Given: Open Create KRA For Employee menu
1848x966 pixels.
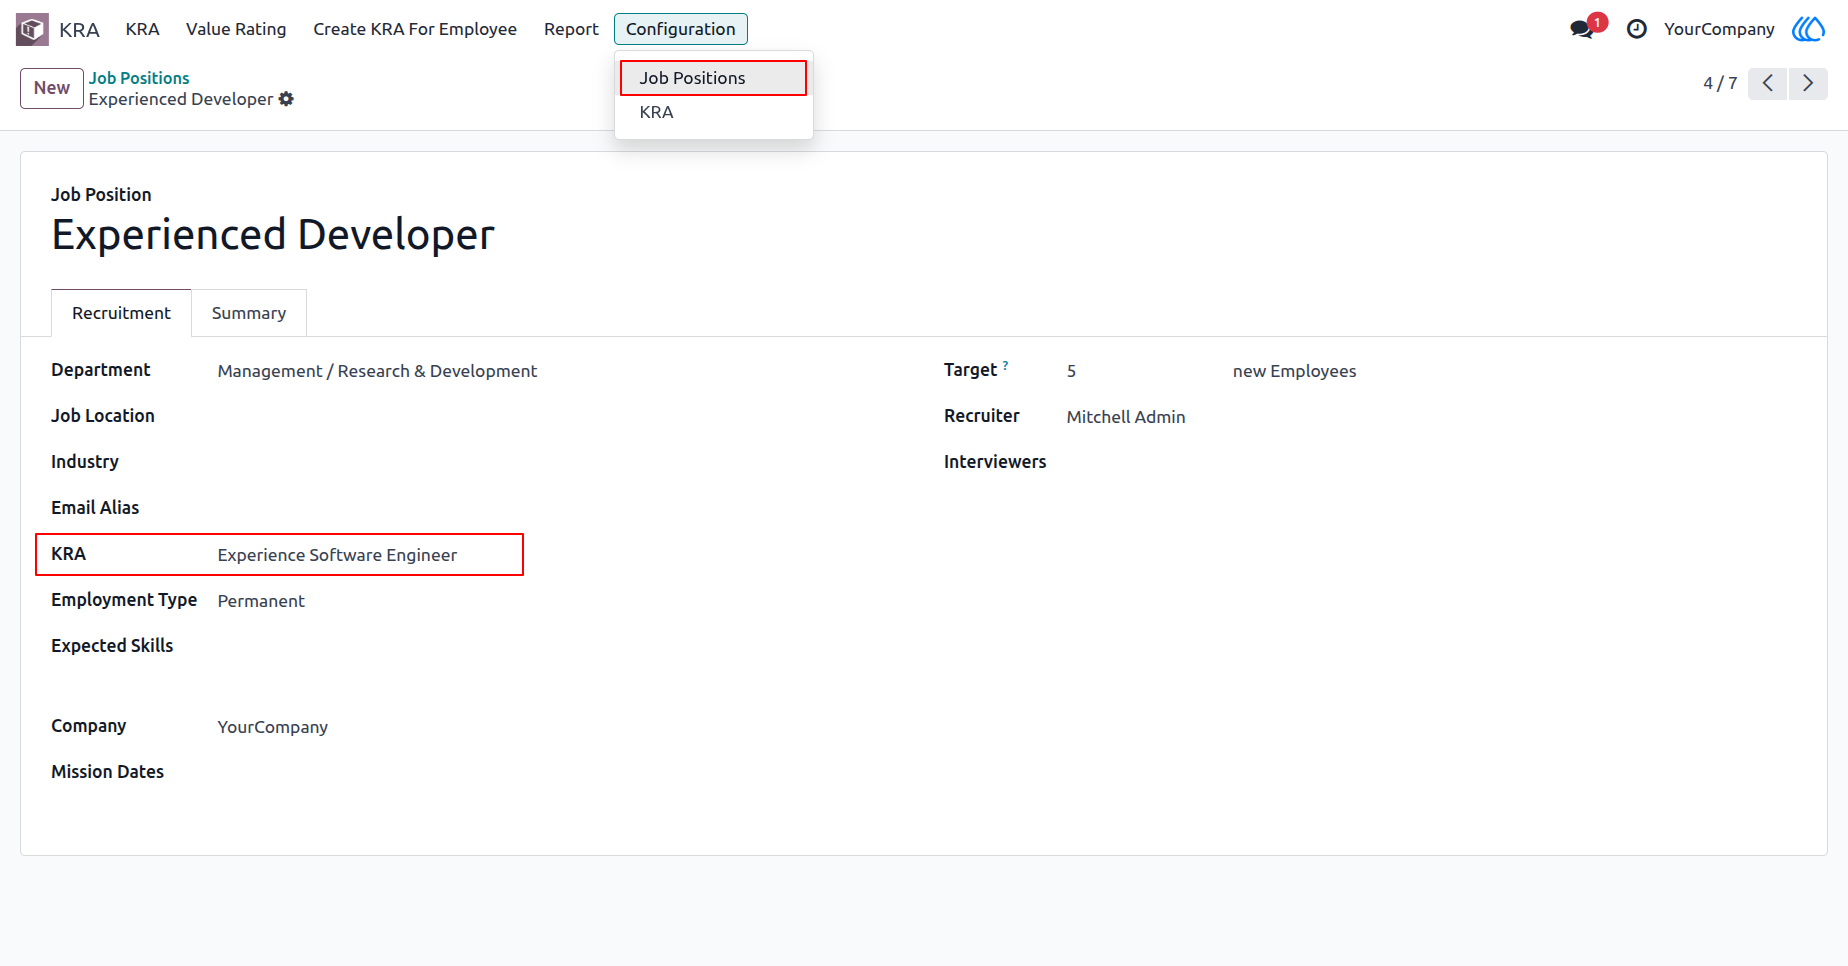Looking at the screenshot, I should pyautogui.click(x=415, y=29).
